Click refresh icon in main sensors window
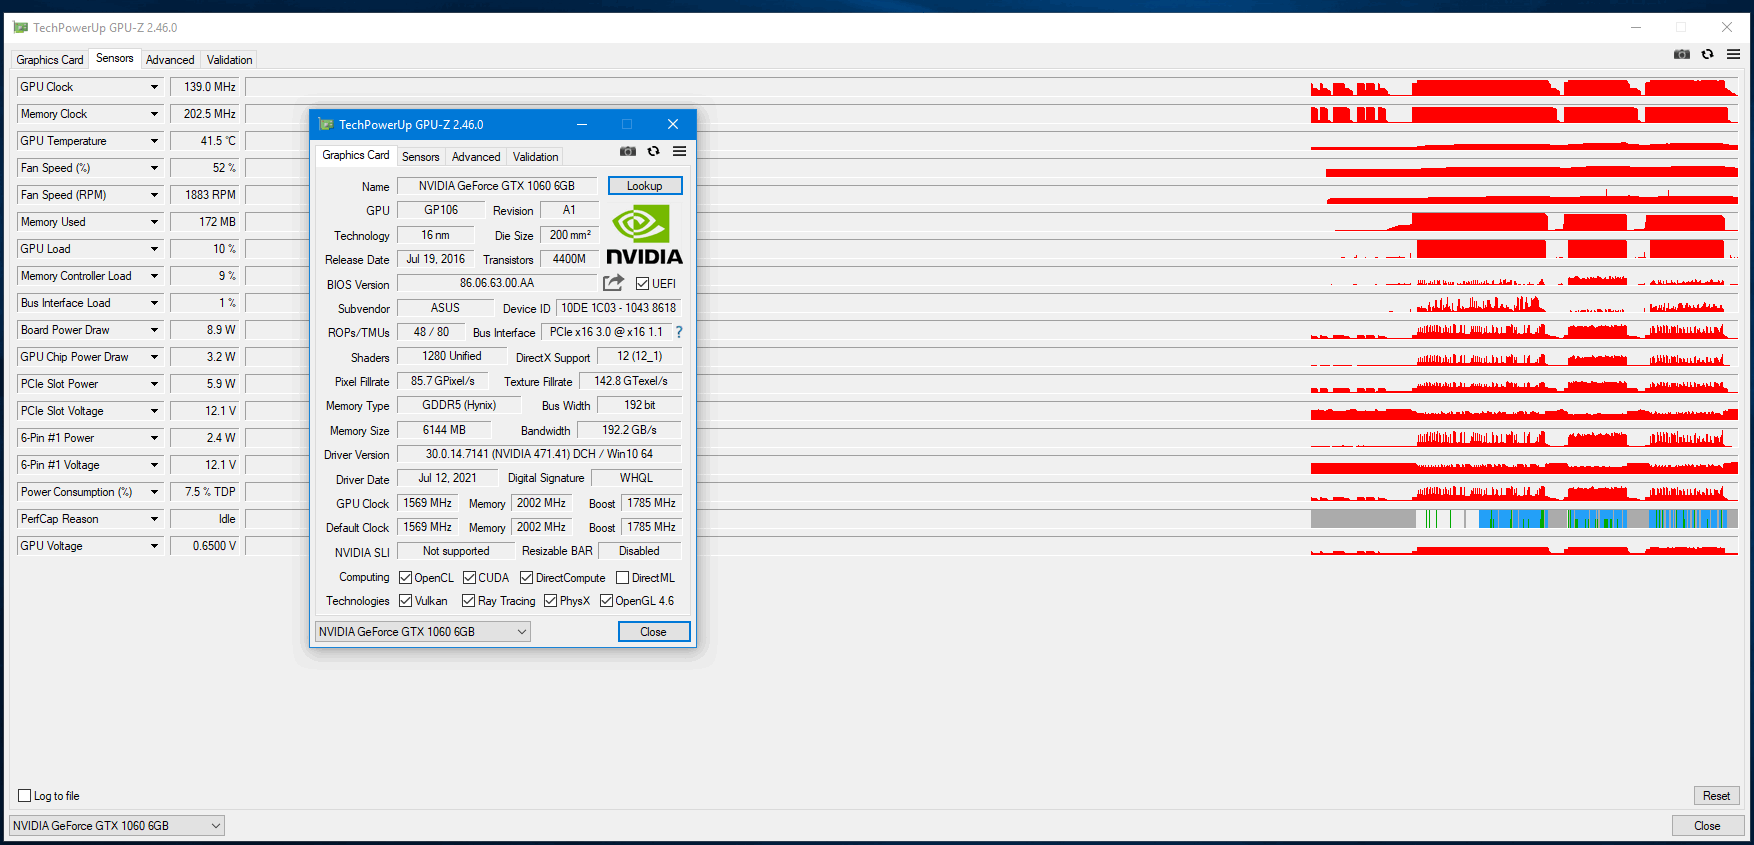The width and height of the screenshot is (1754, 845). click(1708, 54)
